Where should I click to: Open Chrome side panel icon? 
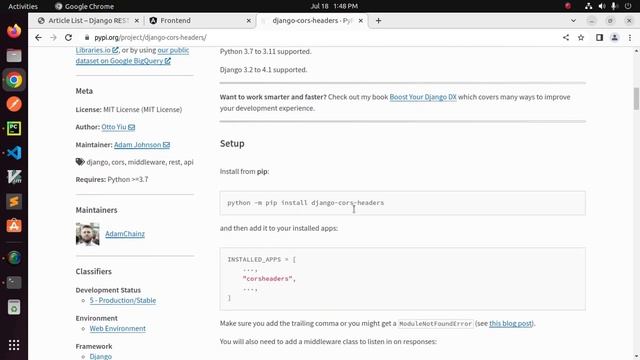click(599, 38)
